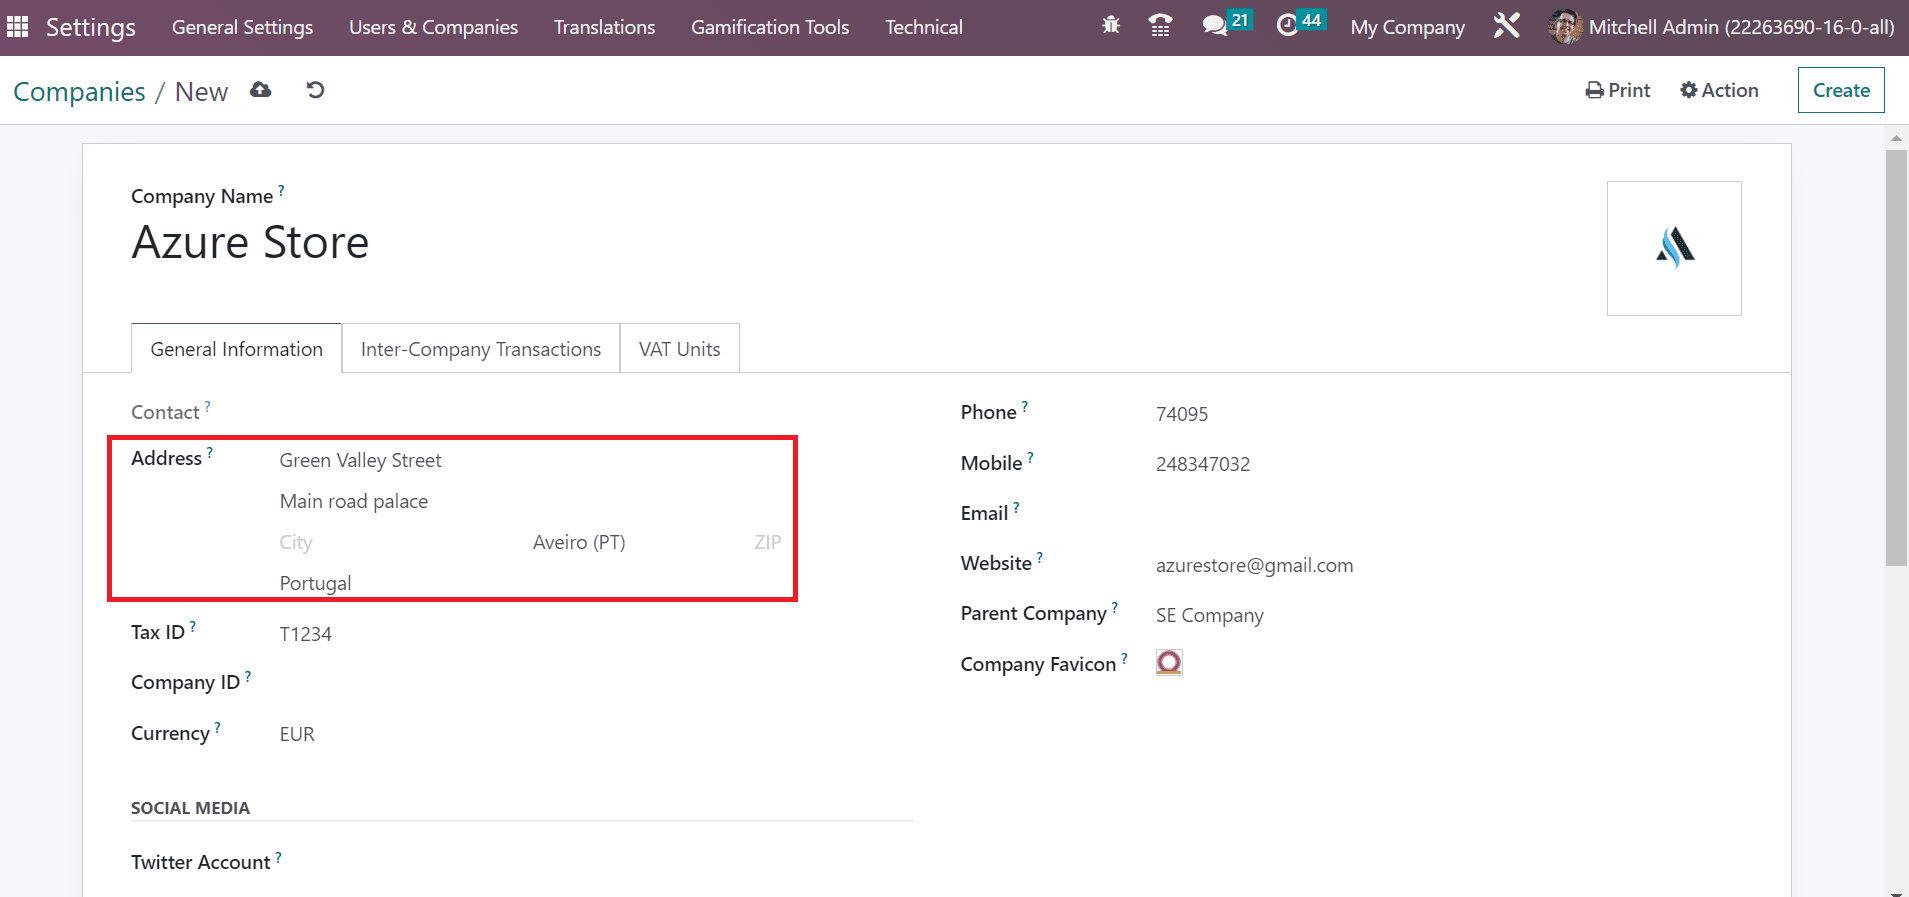Click the empty Email field

pyautogui.click(x=1449, y=514)
